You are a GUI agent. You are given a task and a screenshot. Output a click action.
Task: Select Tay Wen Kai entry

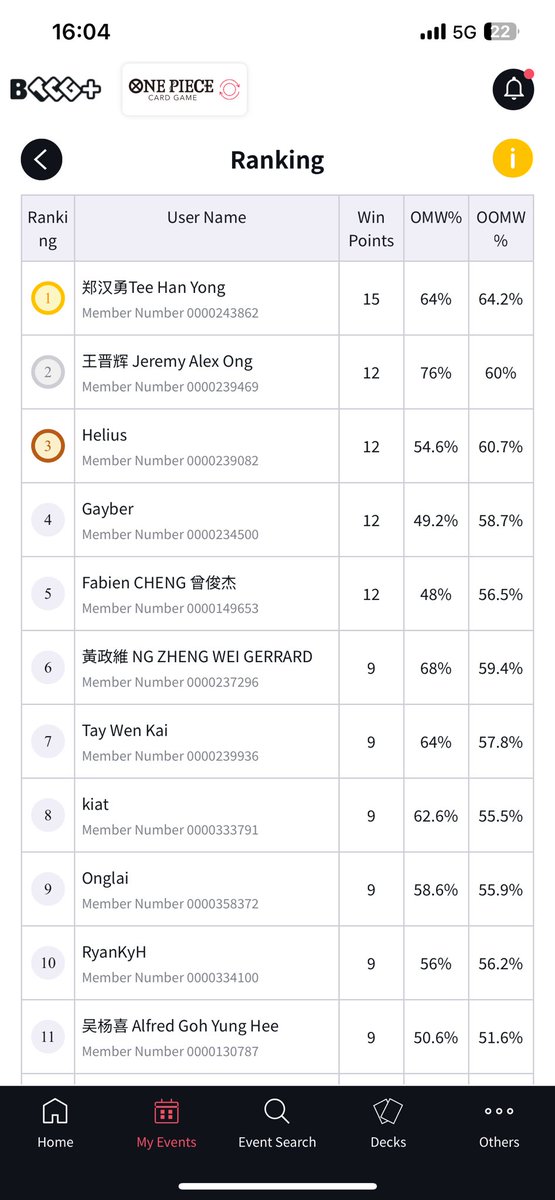coord(278,743)
